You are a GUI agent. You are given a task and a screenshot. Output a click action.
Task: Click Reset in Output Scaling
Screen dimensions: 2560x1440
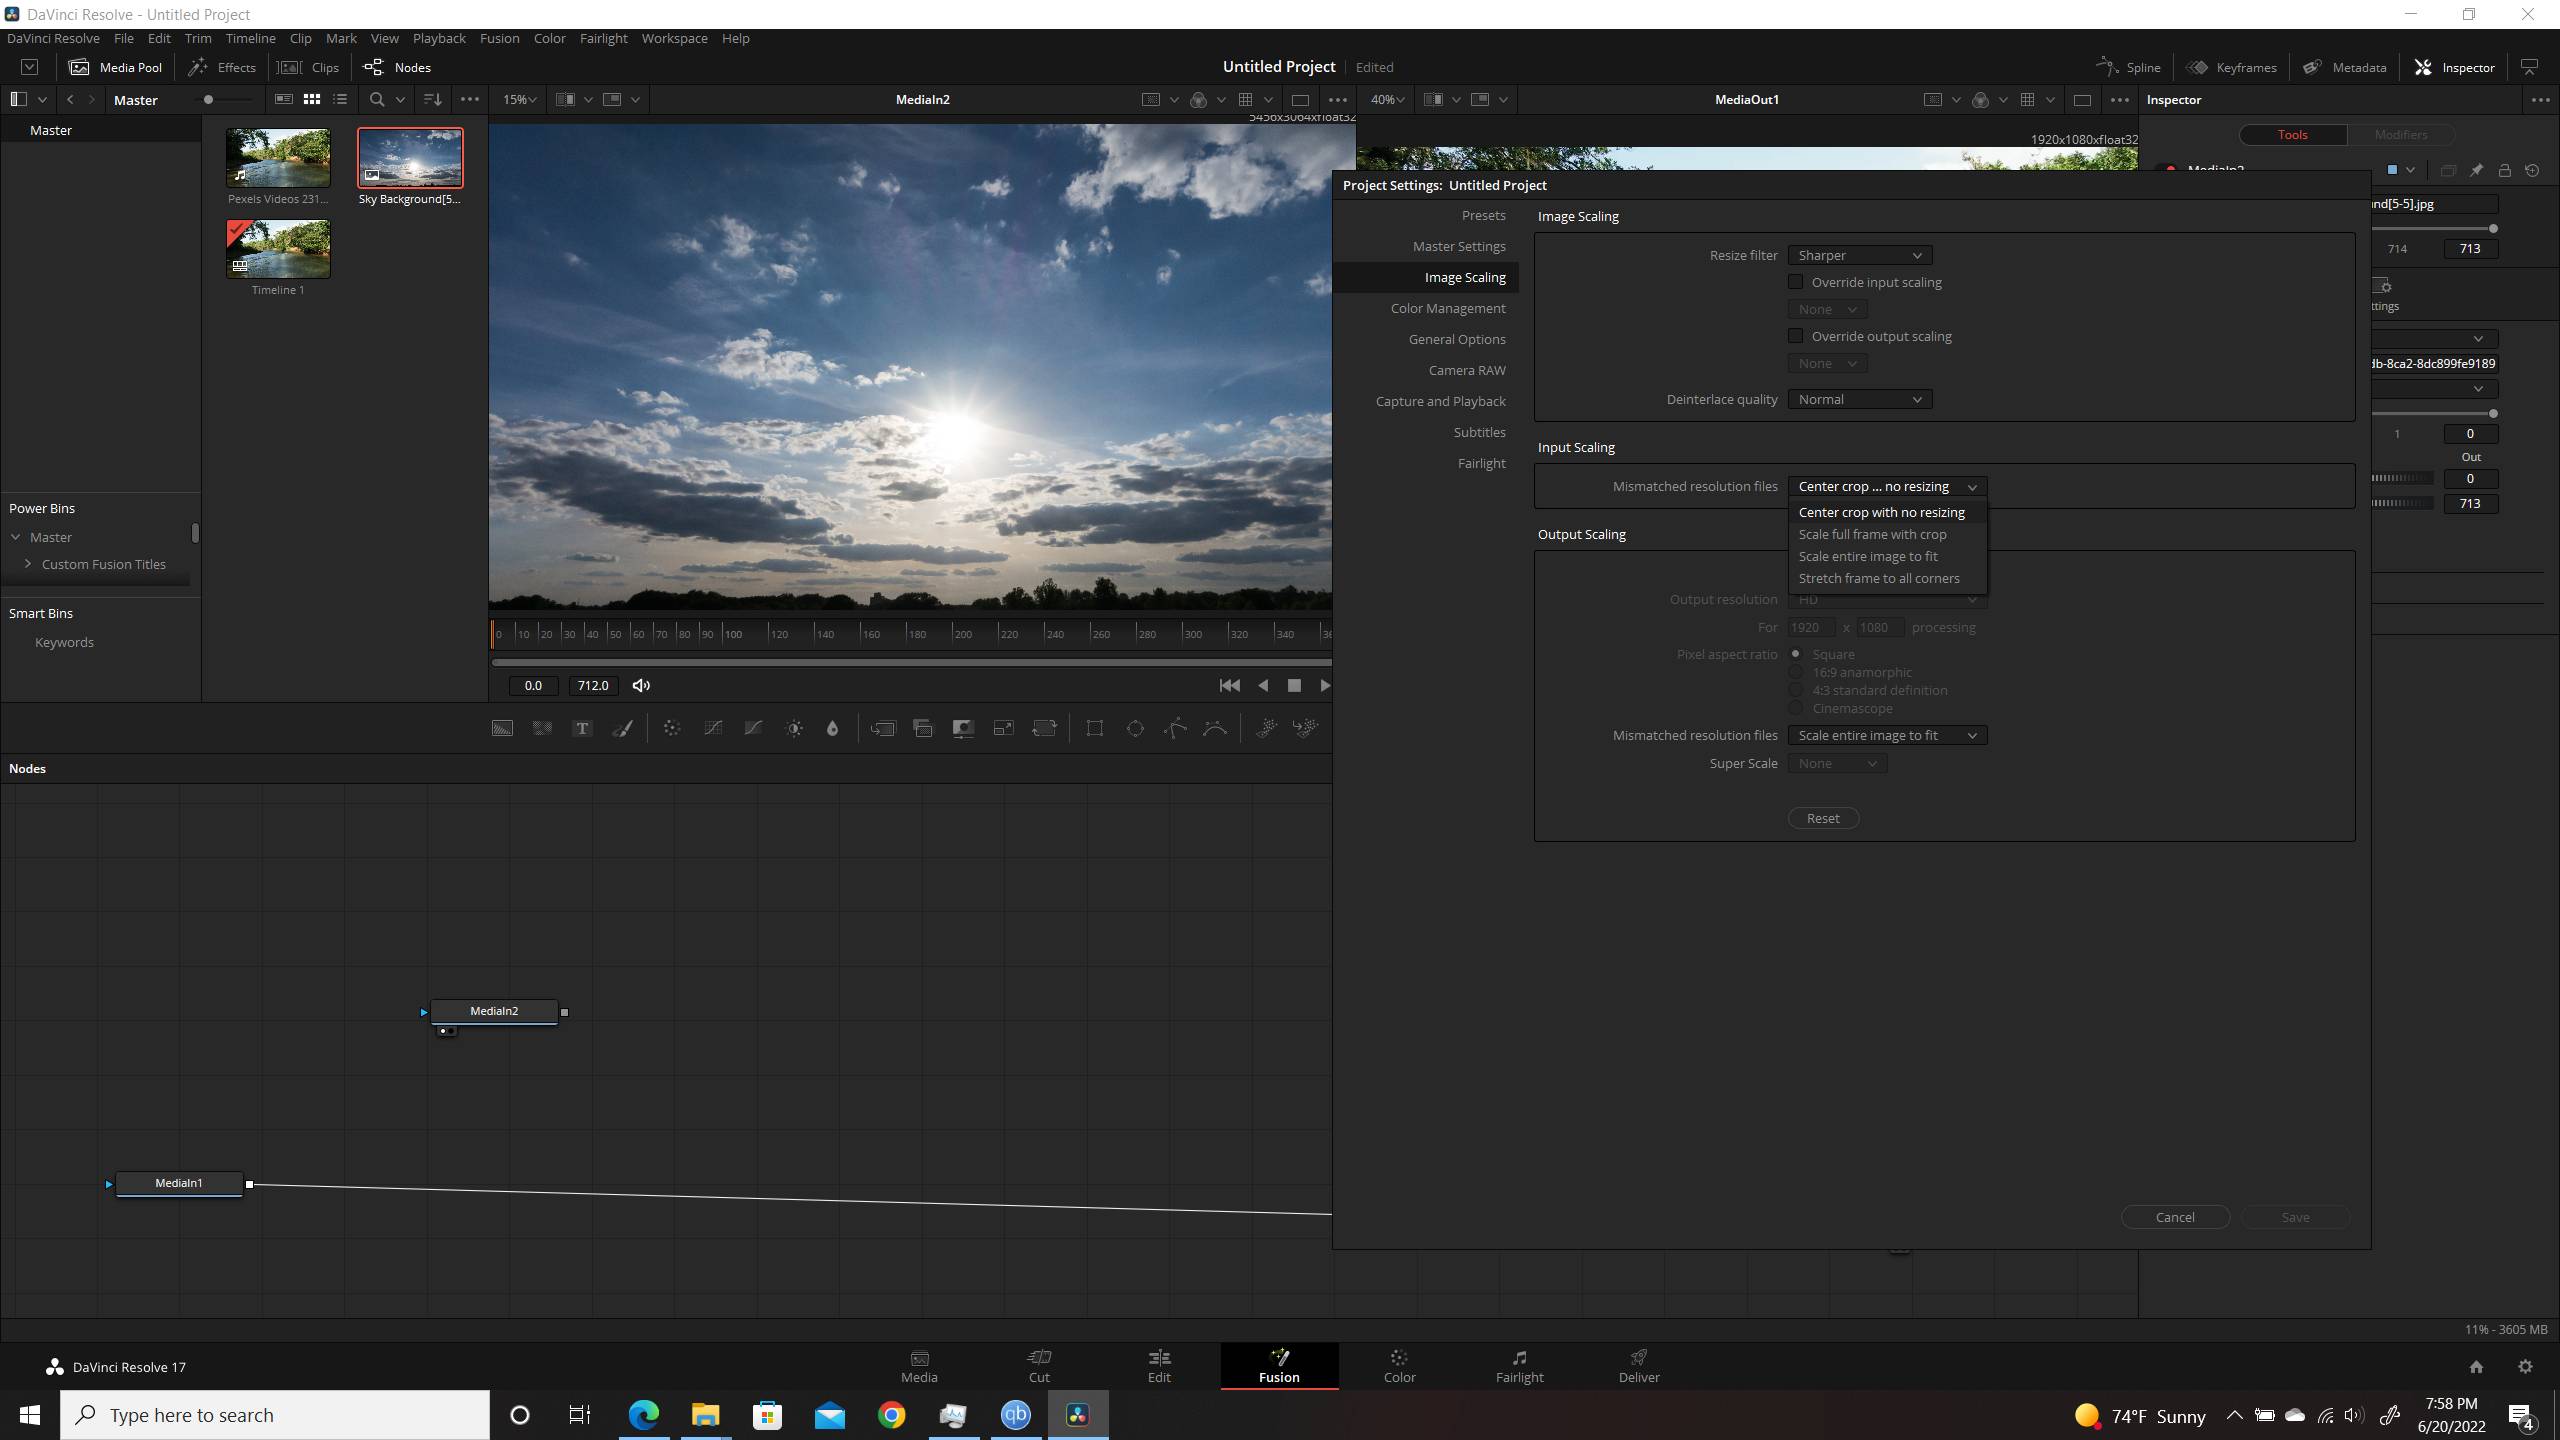[x=1823, y=818]
